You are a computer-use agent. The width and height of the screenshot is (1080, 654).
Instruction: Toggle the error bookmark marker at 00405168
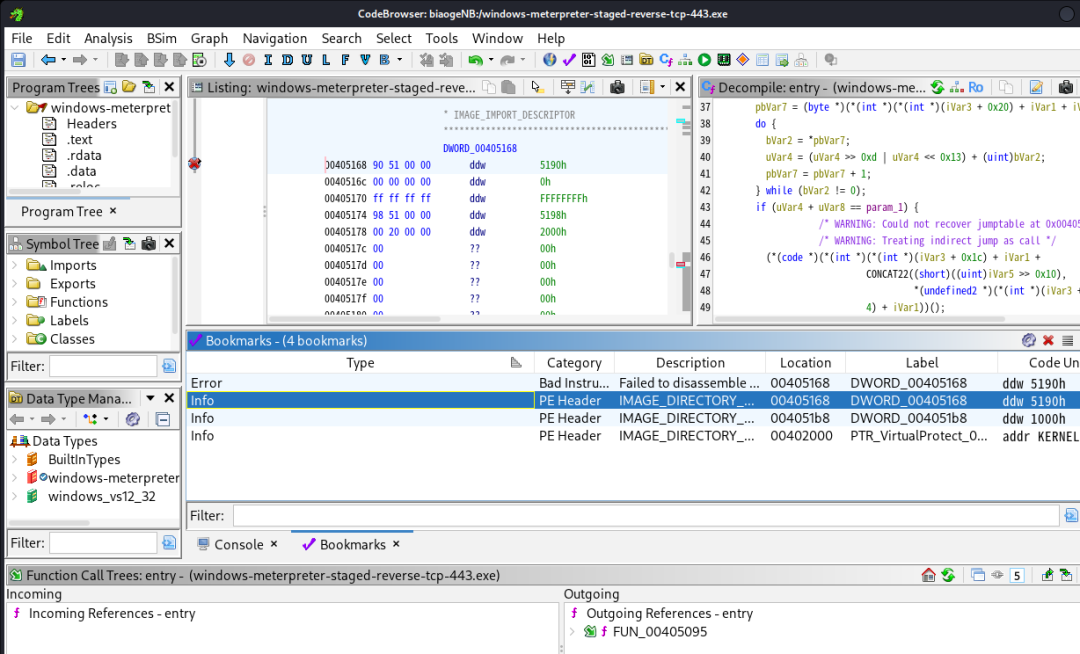pos(194,163)
